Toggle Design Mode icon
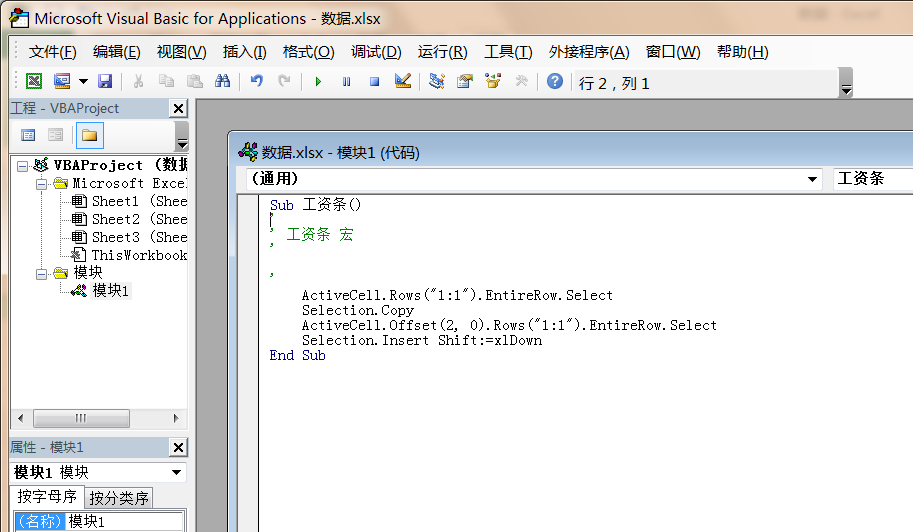The width and height of the screenshot is (913, 532). click(x=402, y=81)
